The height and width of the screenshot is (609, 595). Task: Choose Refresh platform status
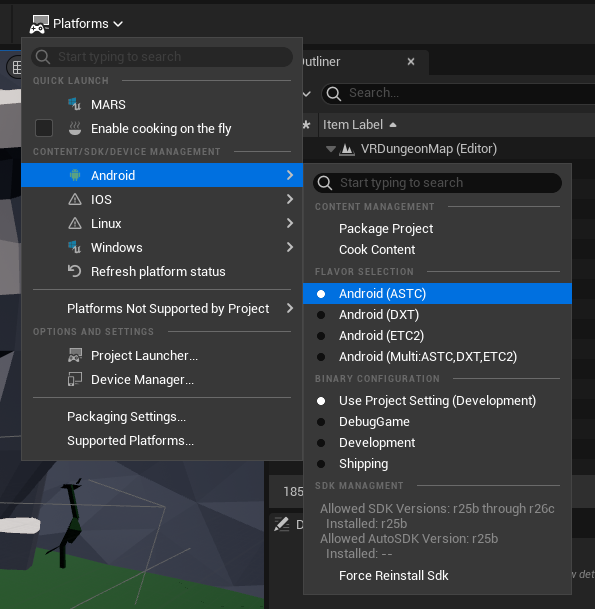click(x=162, y=271)
